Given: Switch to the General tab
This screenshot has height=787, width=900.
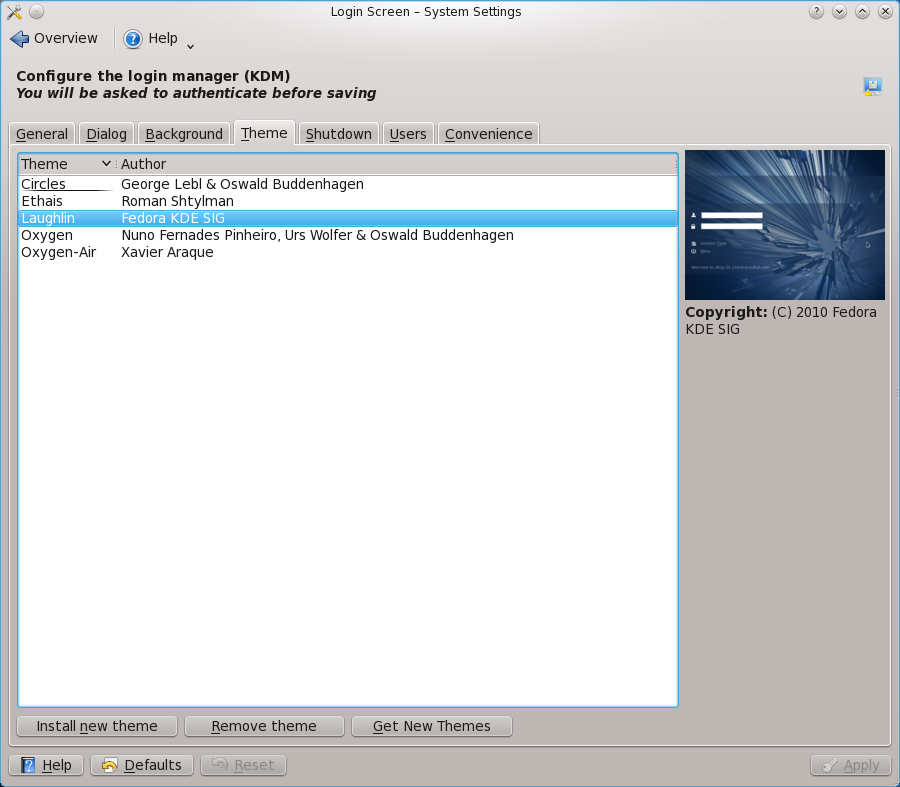Looking at the screenshot, I should coord(42,134).
